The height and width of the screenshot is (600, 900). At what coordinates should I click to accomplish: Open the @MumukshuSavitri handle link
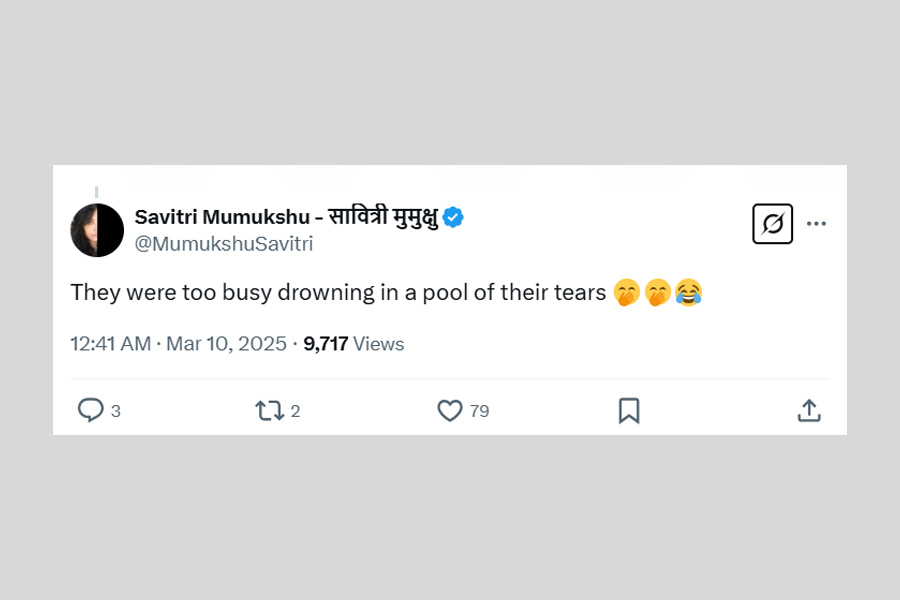[x=223, y=243]
